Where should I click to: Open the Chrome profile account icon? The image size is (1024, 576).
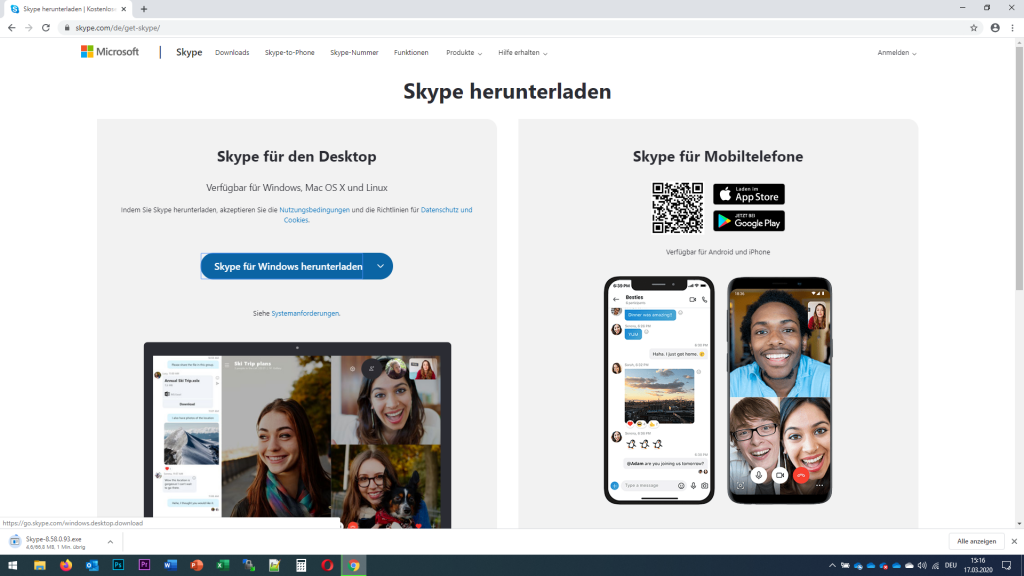pyautogui.click(x=995, y=28)
